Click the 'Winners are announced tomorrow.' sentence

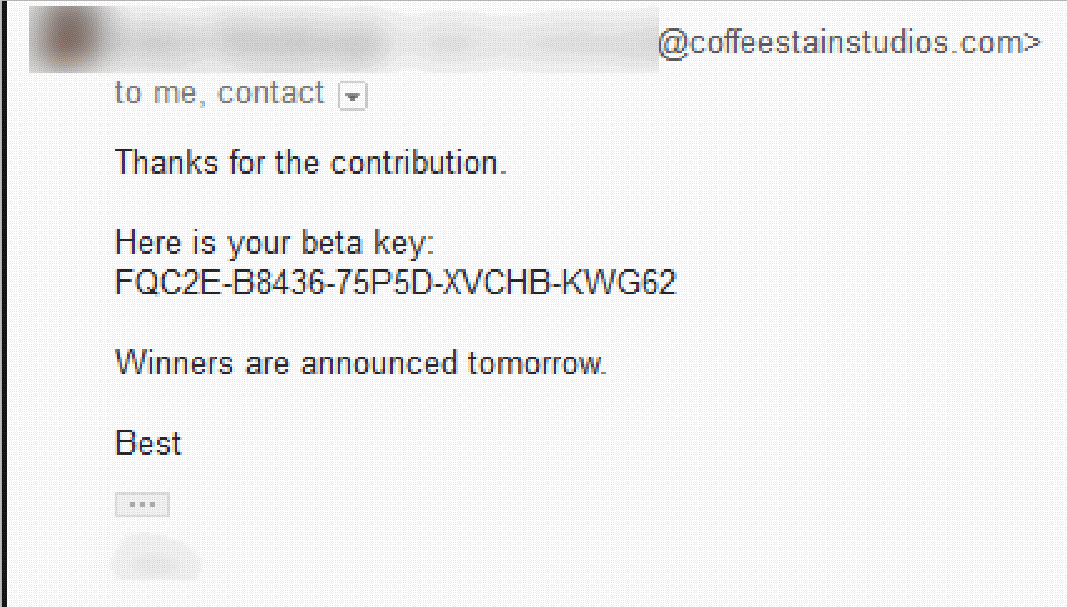(x=360, y=363)
